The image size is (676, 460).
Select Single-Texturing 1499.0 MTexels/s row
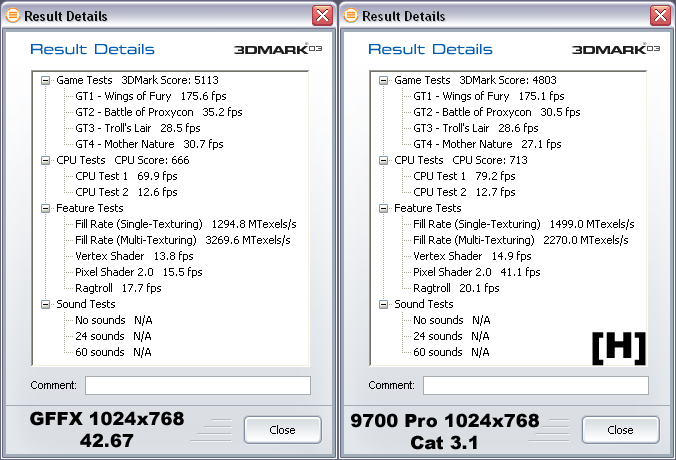click(x=524, y=224)
